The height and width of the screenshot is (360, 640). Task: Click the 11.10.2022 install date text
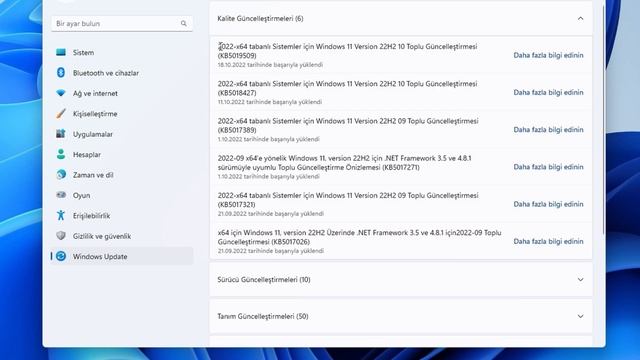tap(270, 102)
